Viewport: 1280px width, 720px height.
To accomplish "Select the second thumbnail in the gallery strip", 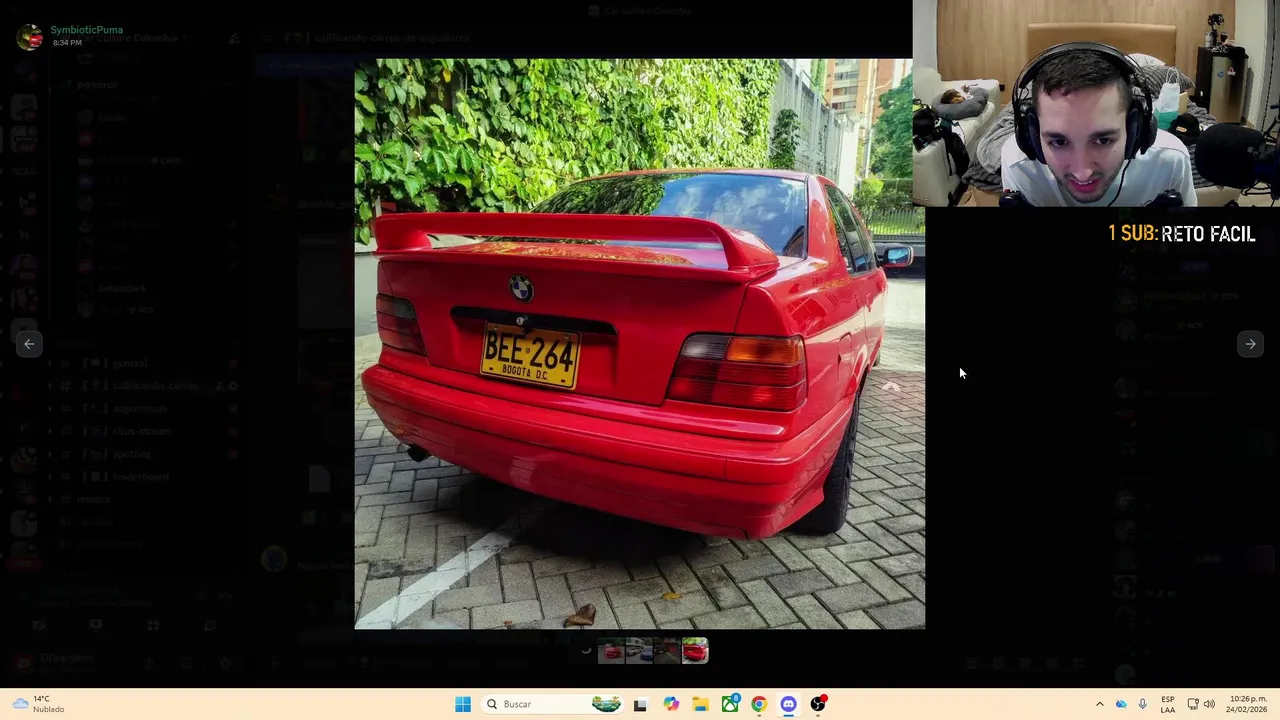I will tap(639, 651).
